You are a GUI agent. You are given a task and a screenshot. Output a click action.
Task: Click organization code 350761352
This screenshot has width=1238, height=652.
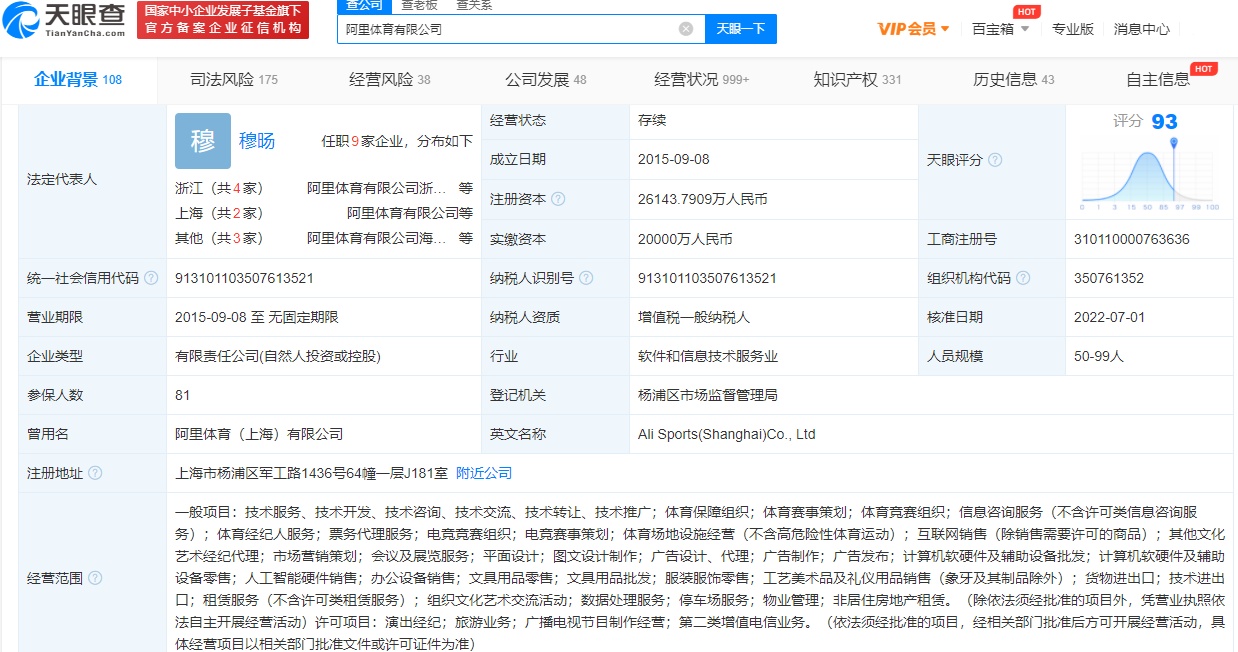click(x=1109, y=278)
